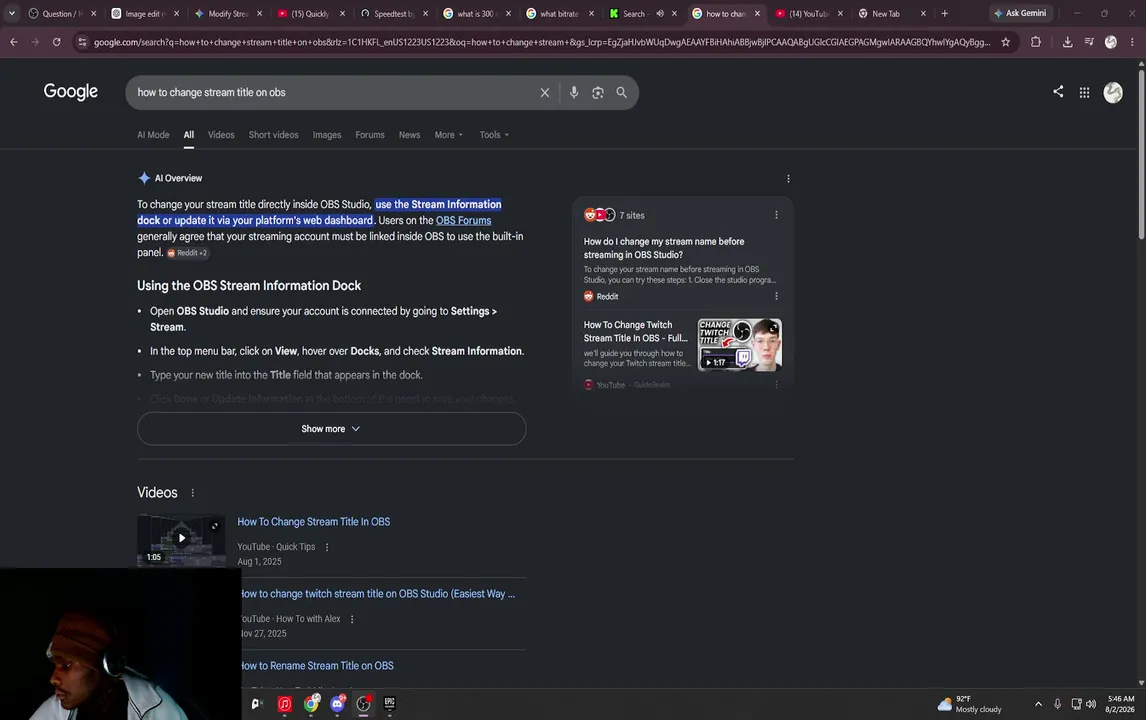Show hidden system tray icons
Screen dimensions: 1146x720
(1039, 704)
